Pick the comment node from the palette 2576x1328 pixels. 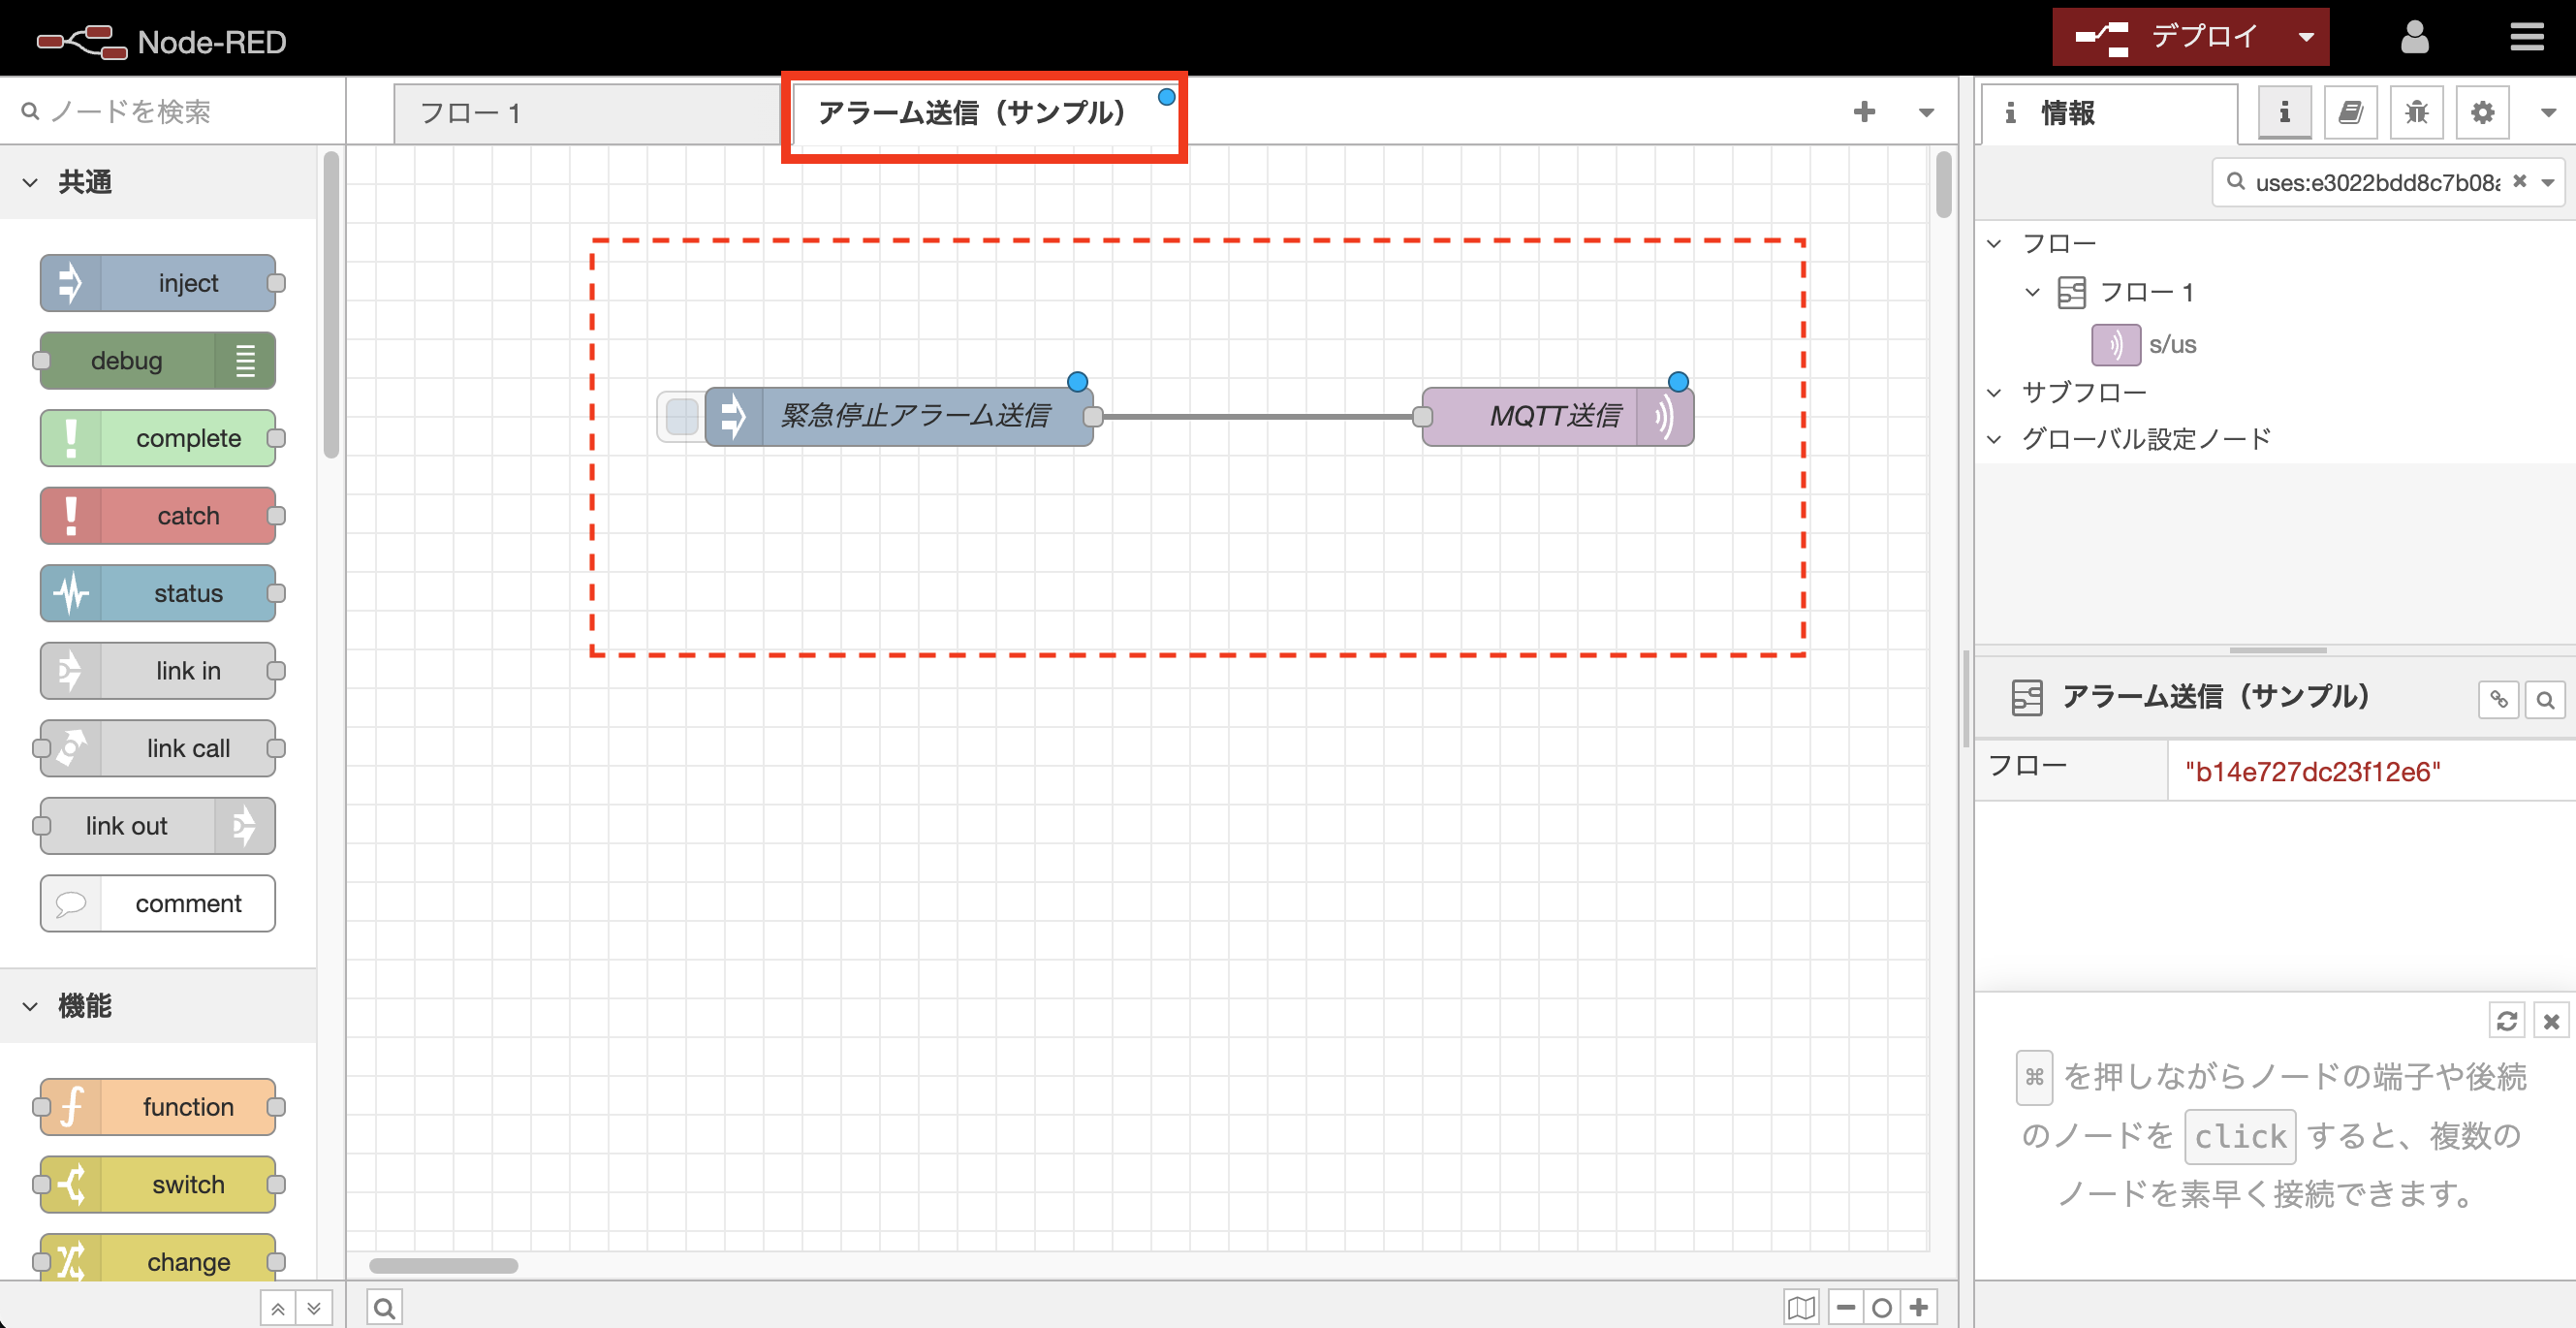pos(158,903)
